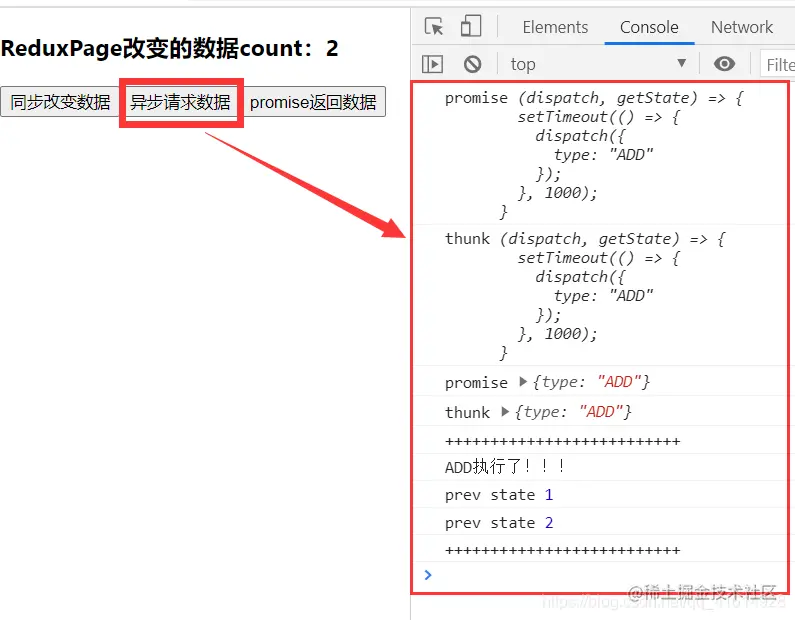Select the 'ADD执行了！！！' log line

(601, 466)
